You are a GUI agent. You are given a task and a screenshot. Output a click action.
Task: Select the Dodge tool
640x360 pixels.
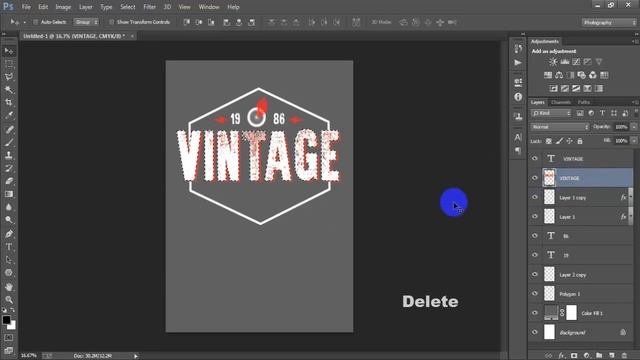click(x=9, y=220)
